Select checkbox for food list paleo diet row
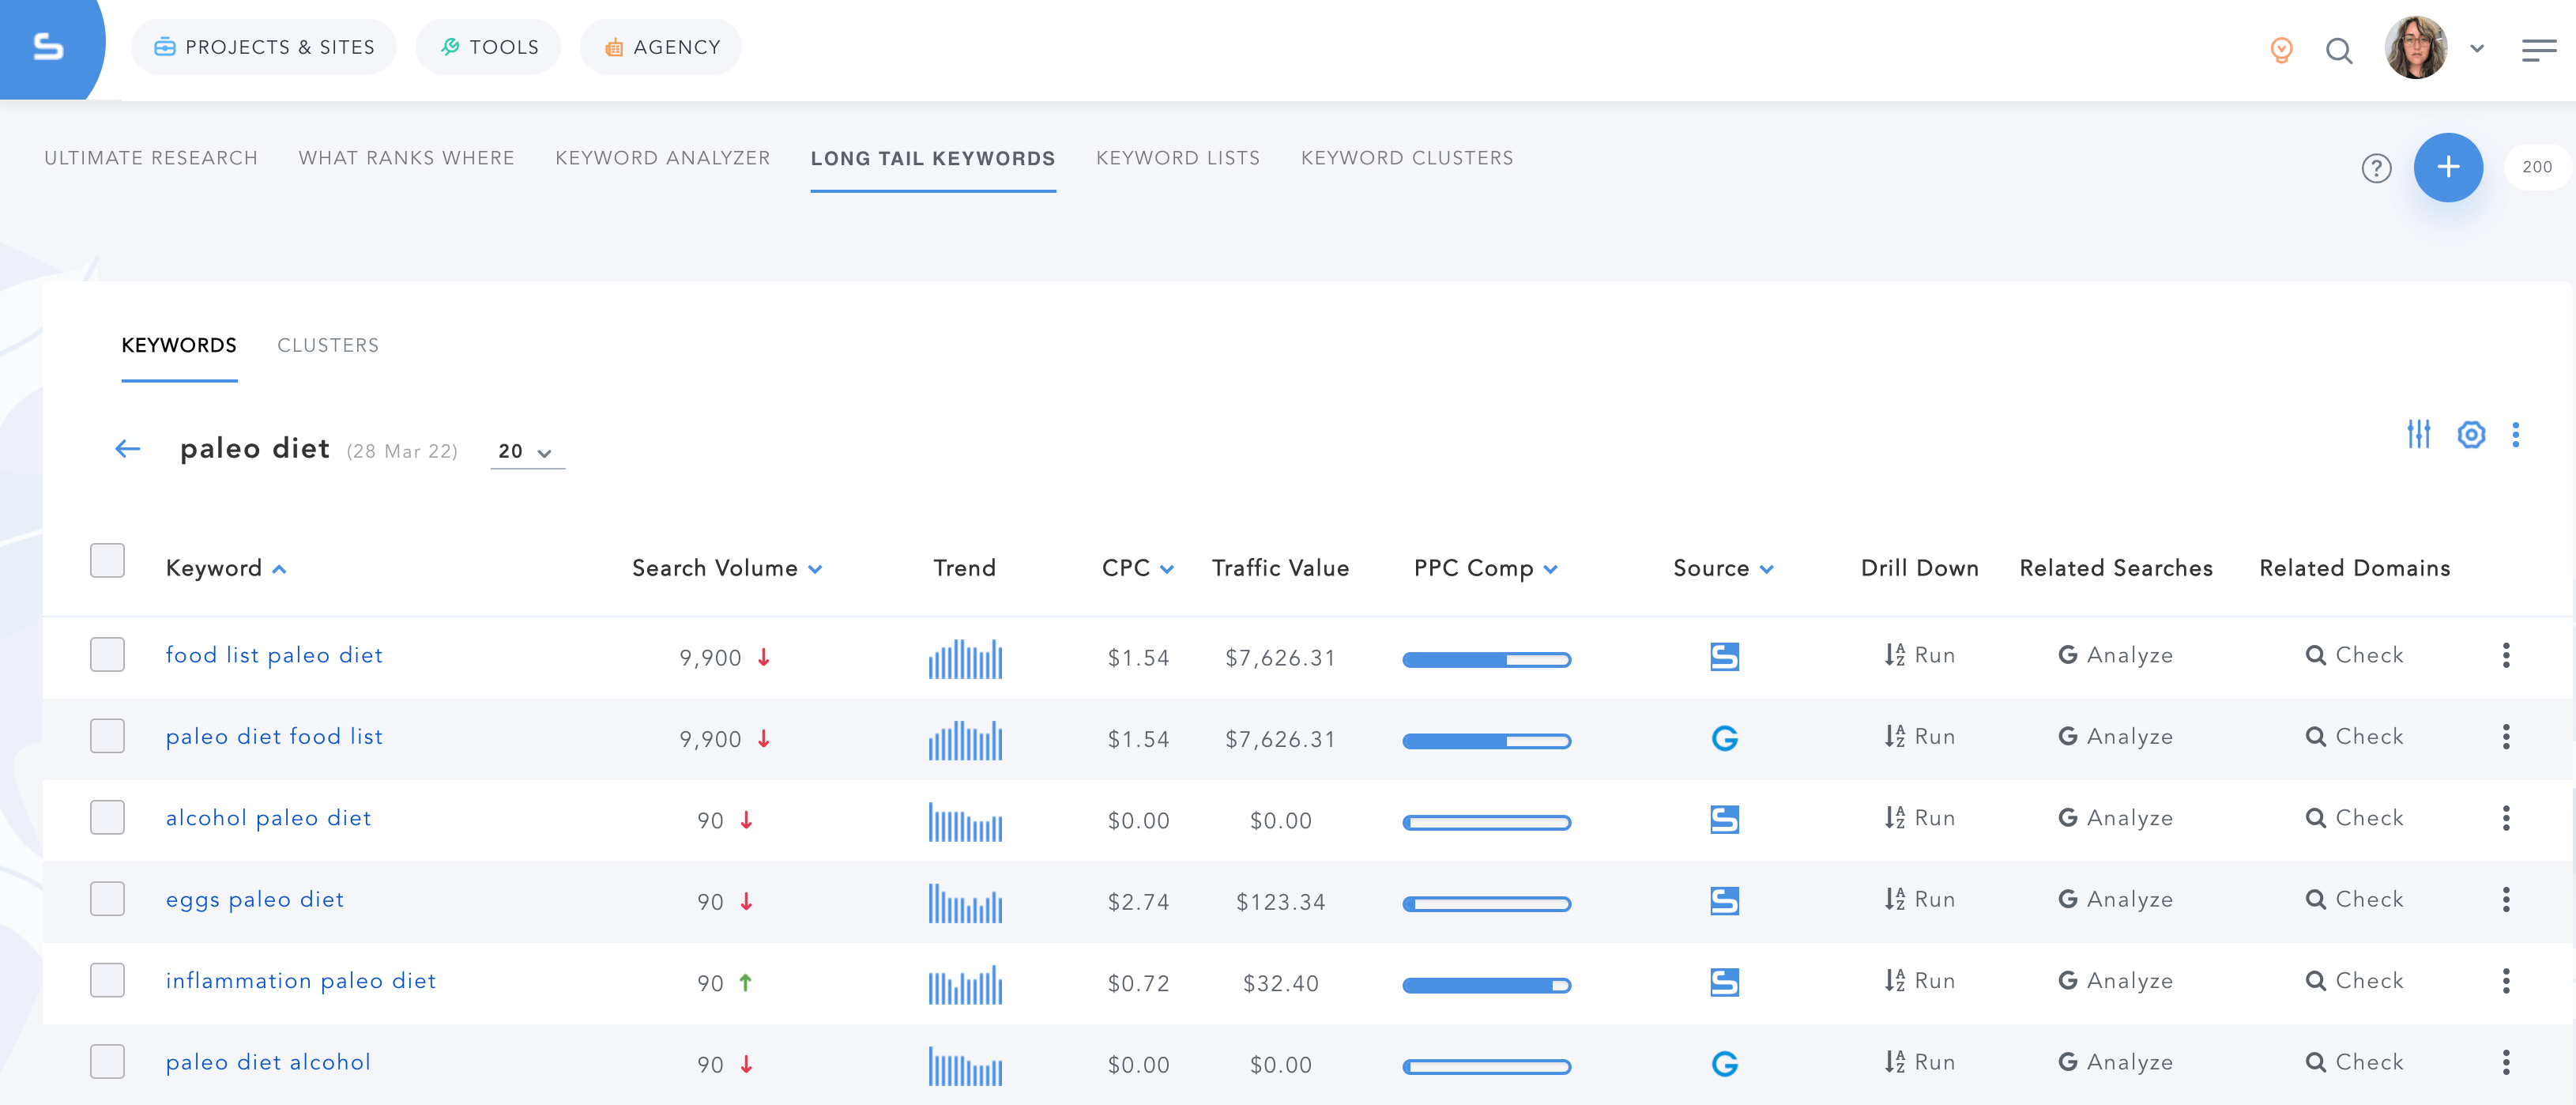Screen dimensions: 2576x1105 pyautogui.click(x=107, y=654)
